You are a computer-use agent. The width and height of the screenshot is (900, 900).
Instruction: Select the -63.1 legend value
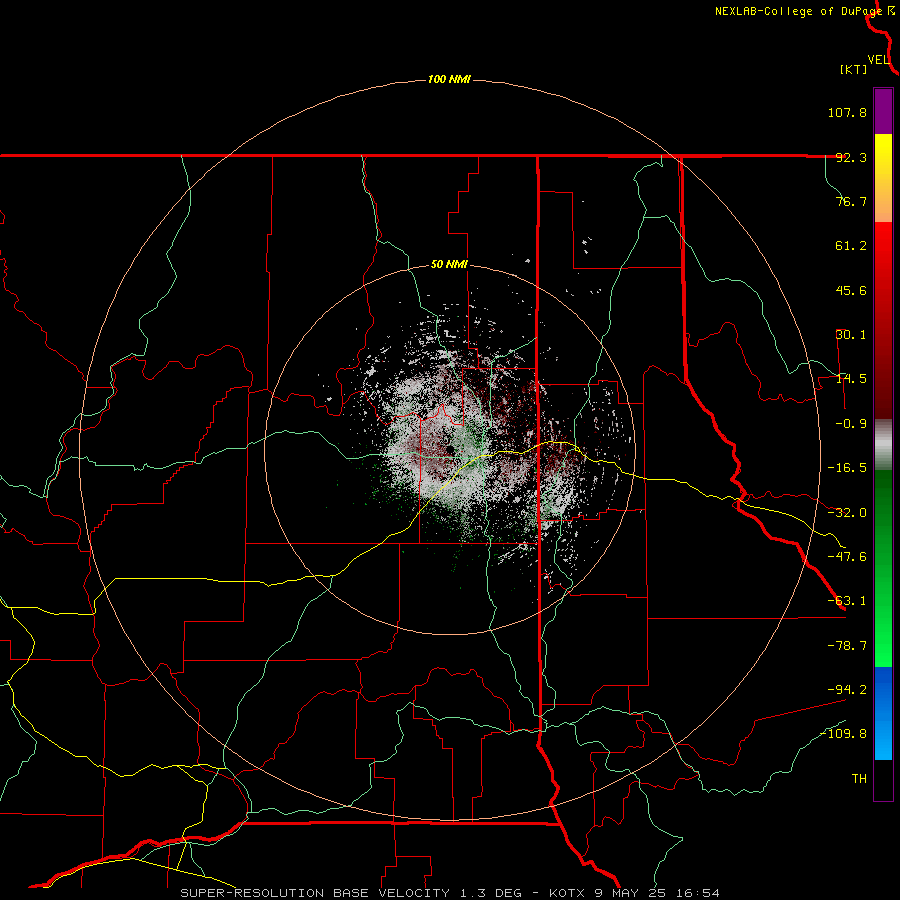(x=847, y=601)
